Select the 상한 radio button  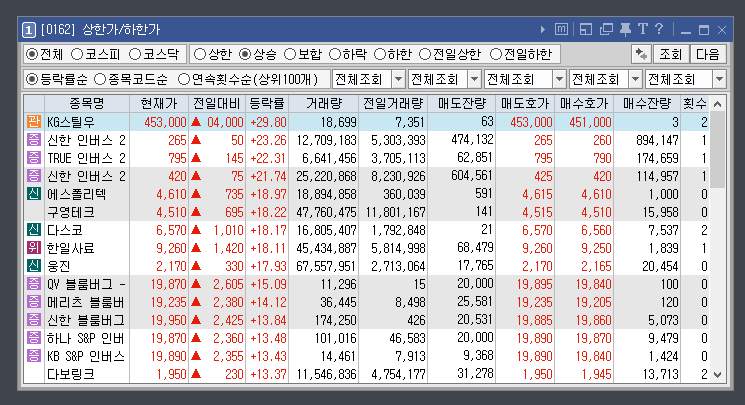tap(200, 54)
